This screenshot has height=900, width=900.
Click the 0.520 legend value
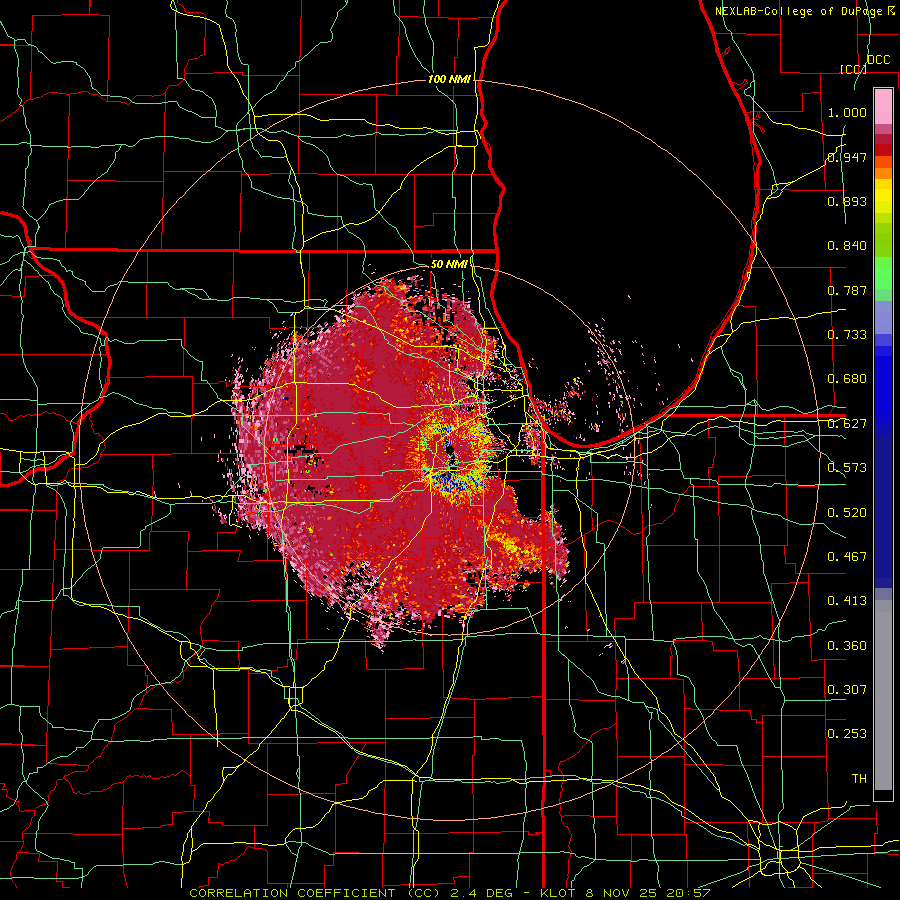tap(847, 513)
